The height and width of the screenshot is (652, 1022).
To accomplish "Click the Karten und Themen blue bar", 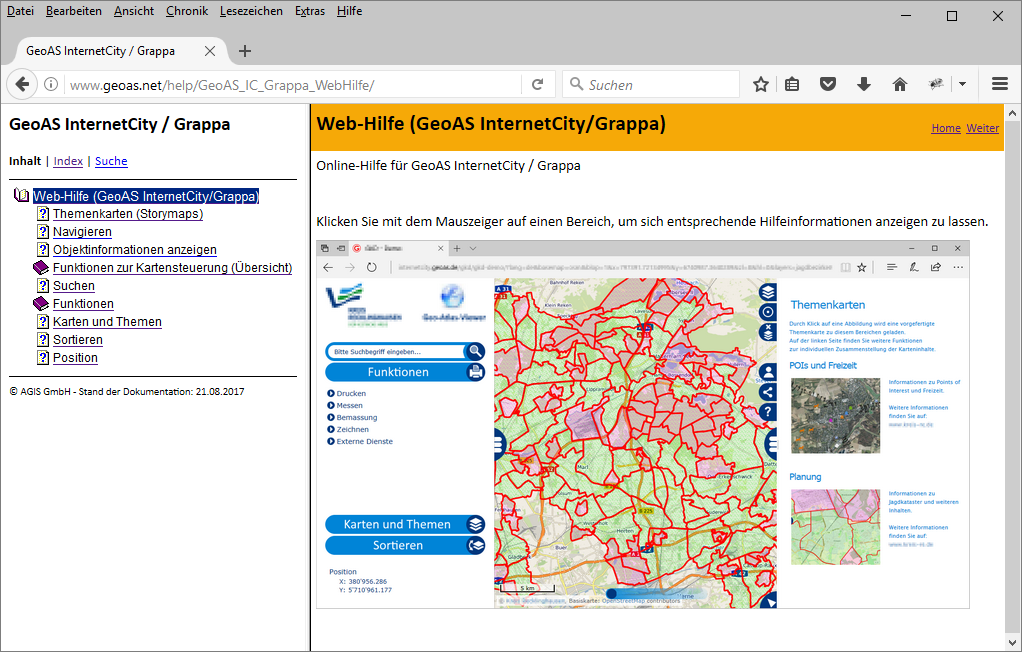I will (397, 524).
